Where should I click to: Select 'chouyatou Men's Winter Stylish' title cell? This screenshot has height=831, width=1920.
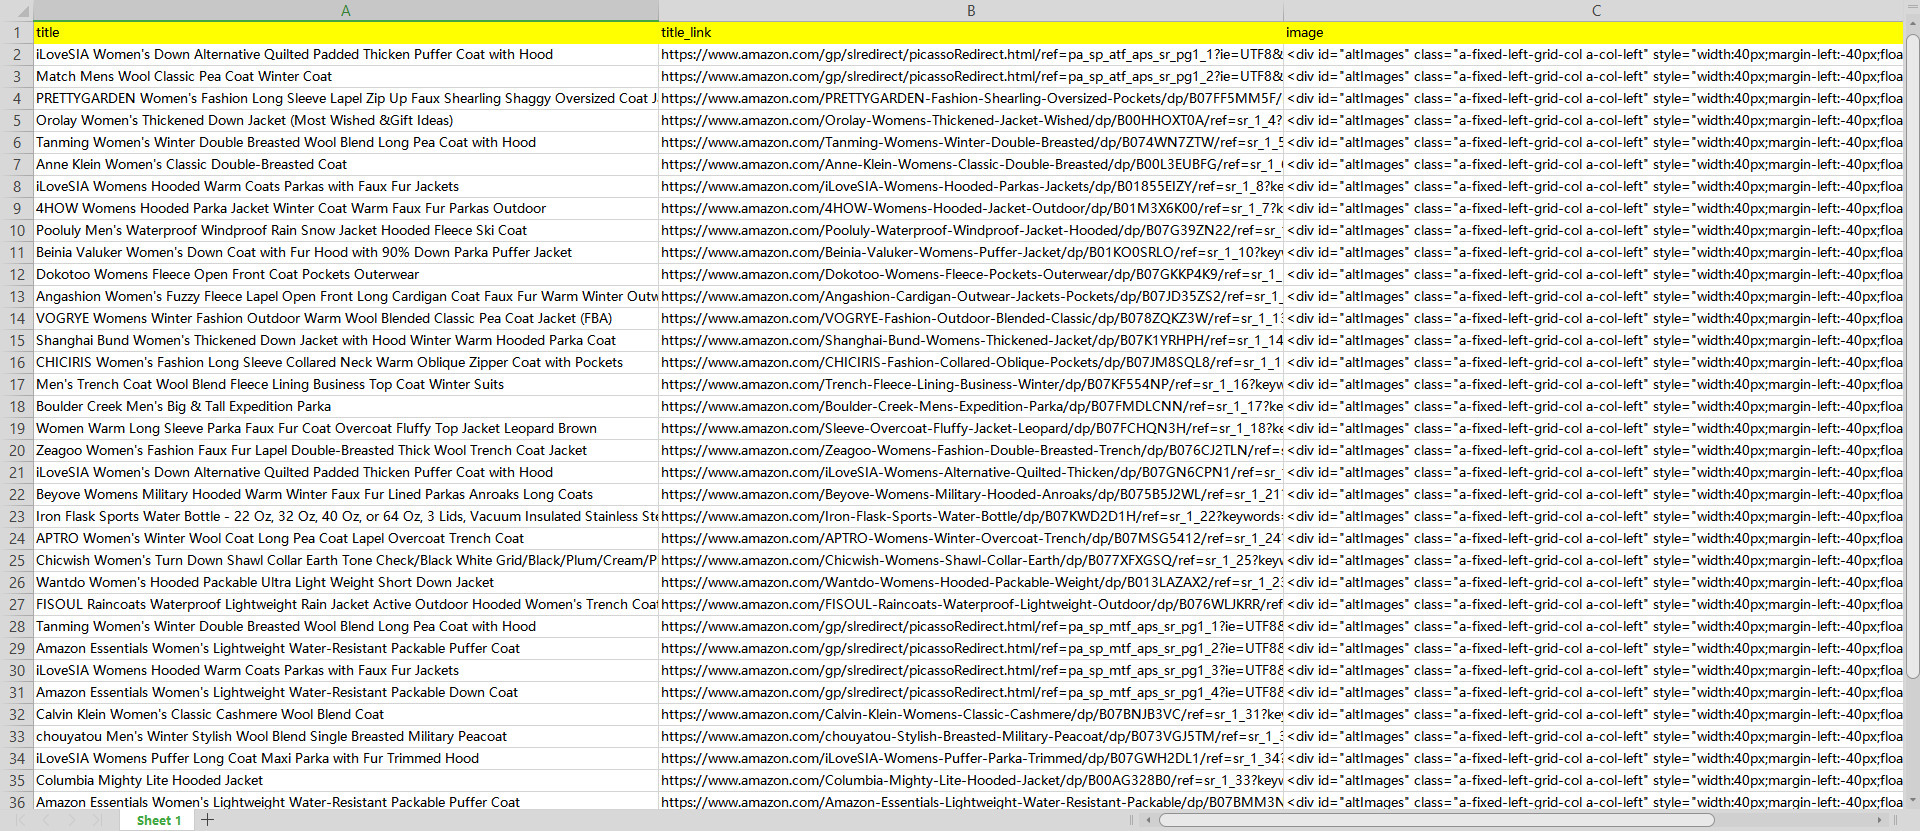345,736
